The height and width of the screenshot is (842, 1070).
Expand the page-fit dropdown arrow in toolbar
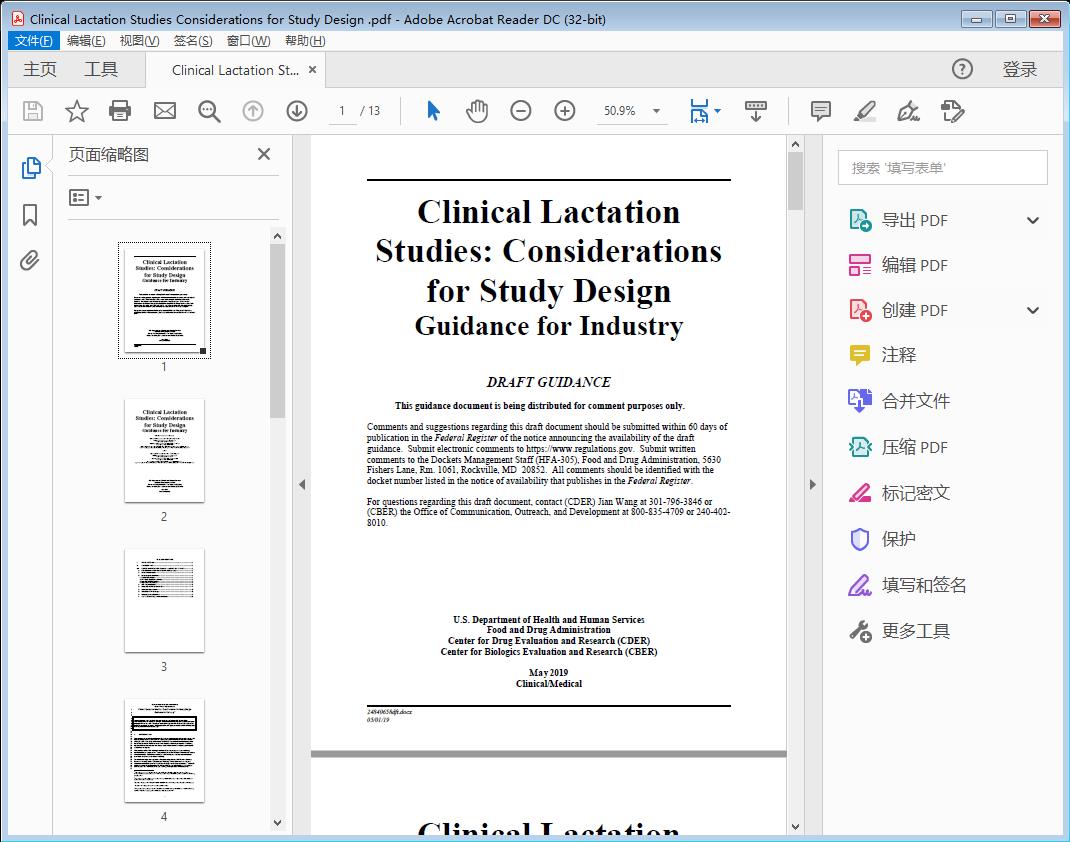click(718, 111)
